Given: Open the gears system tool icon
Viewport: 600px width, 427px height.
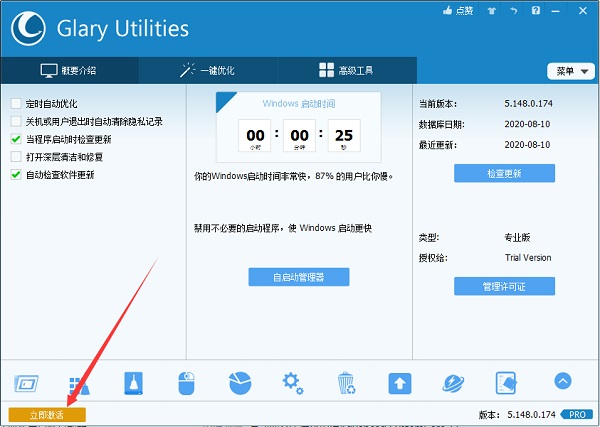Looking at the screenshot, I should tap(293, 383).
